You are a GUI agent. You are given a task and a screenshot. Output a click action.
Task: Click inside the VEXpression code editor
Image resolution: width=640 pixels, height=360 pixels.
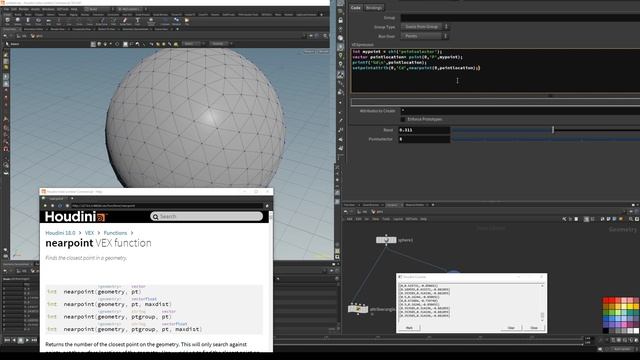pos(495,71)
